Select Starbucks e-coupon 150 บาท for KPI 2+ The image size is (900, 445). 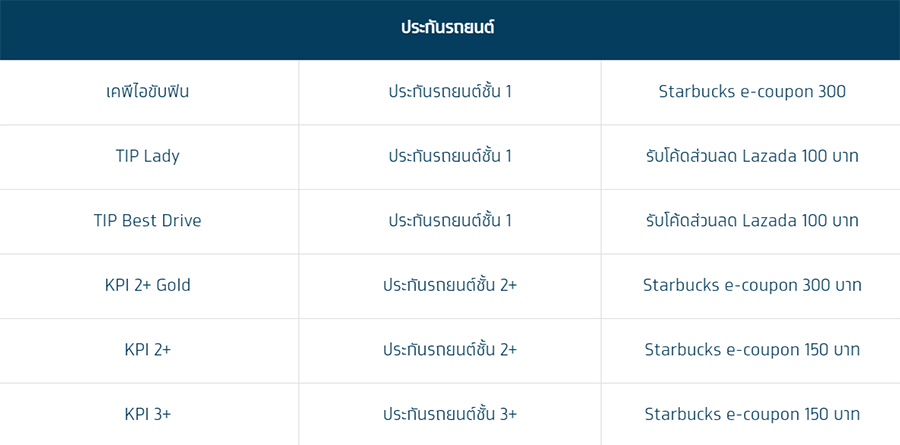752,350
